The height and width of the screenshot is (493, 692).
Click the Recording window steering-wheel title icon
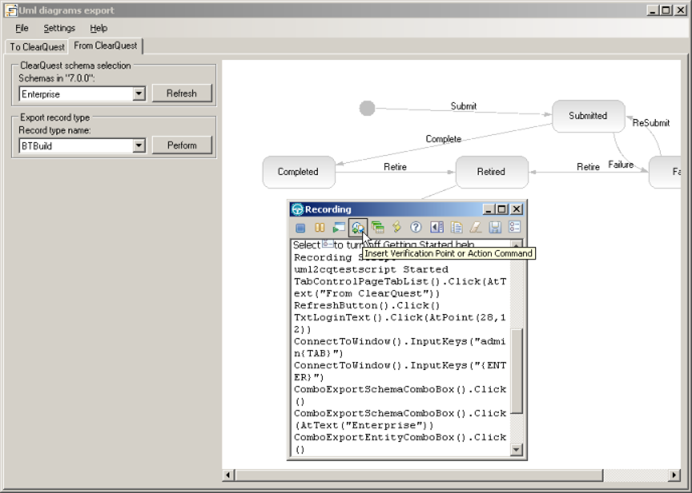pos(297,209)
